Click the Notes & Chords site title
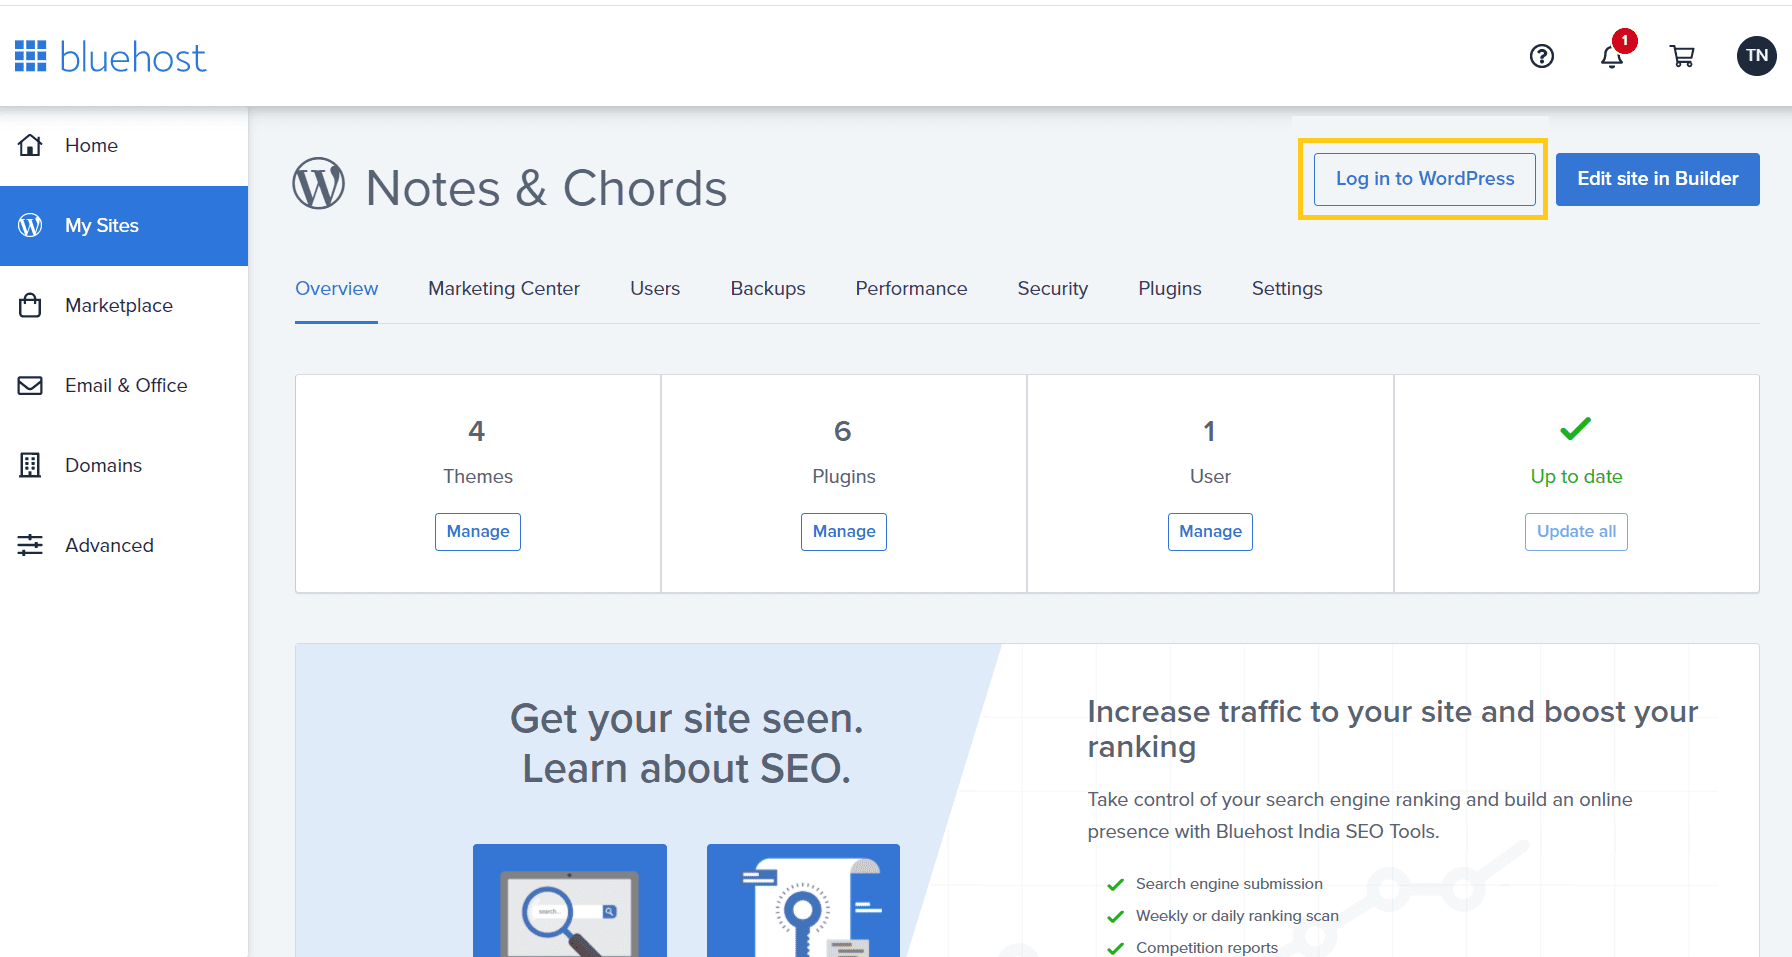1792x957 pixels. (546, 188)
